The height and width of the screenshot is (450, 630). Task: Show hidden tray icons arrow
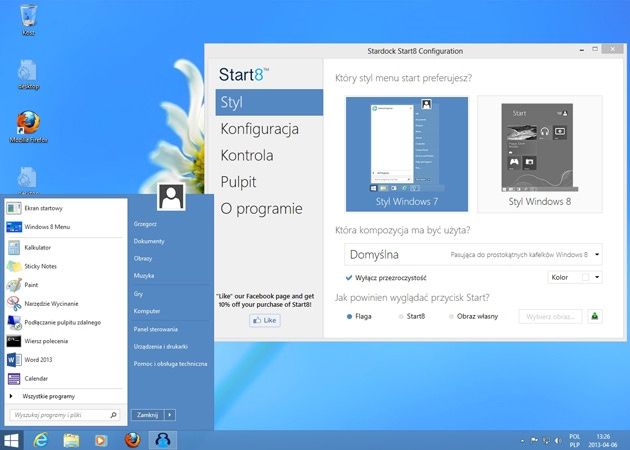[x=522, y=441]
